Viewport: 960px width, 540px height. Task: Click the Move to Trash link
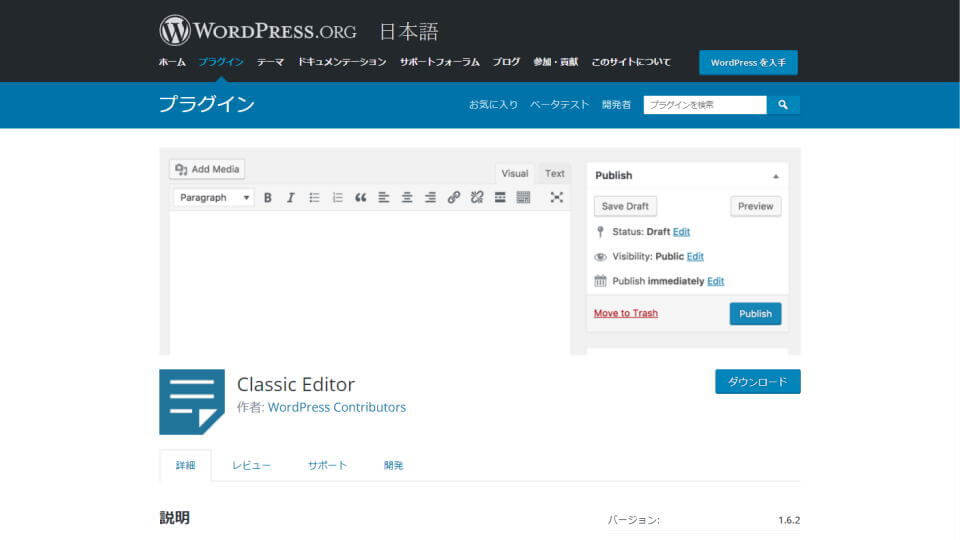(x=626, y=313)
